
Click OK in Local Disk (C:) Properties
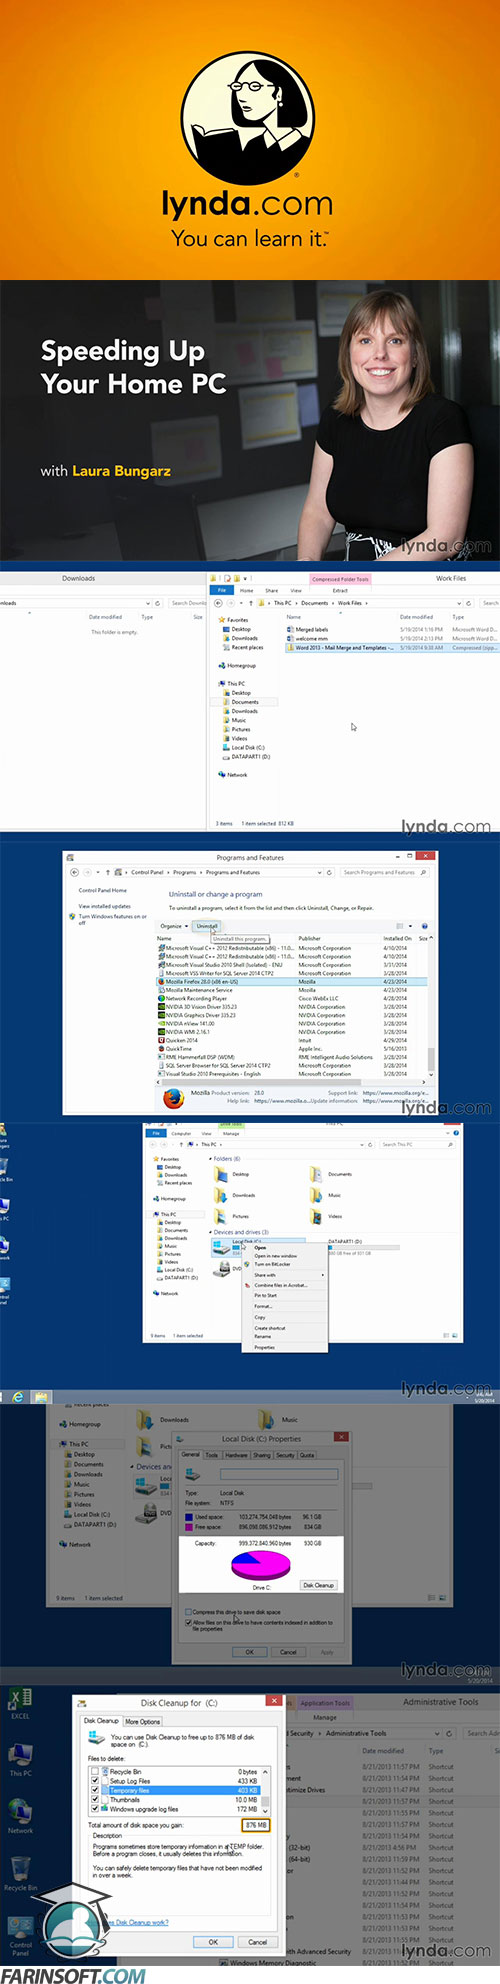tap(250, 1652)
